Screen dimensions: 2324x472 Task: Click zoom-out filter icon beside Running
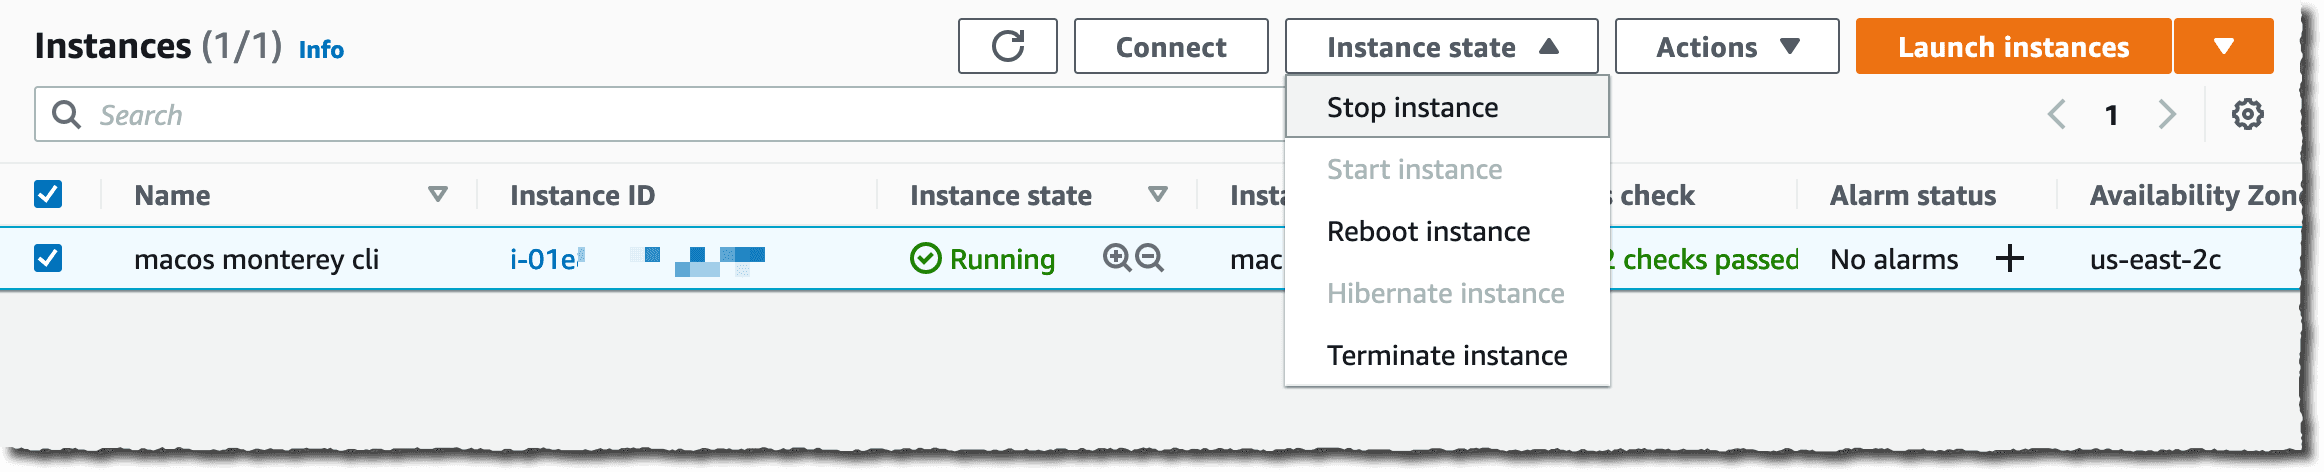[x=1150, y=258]
